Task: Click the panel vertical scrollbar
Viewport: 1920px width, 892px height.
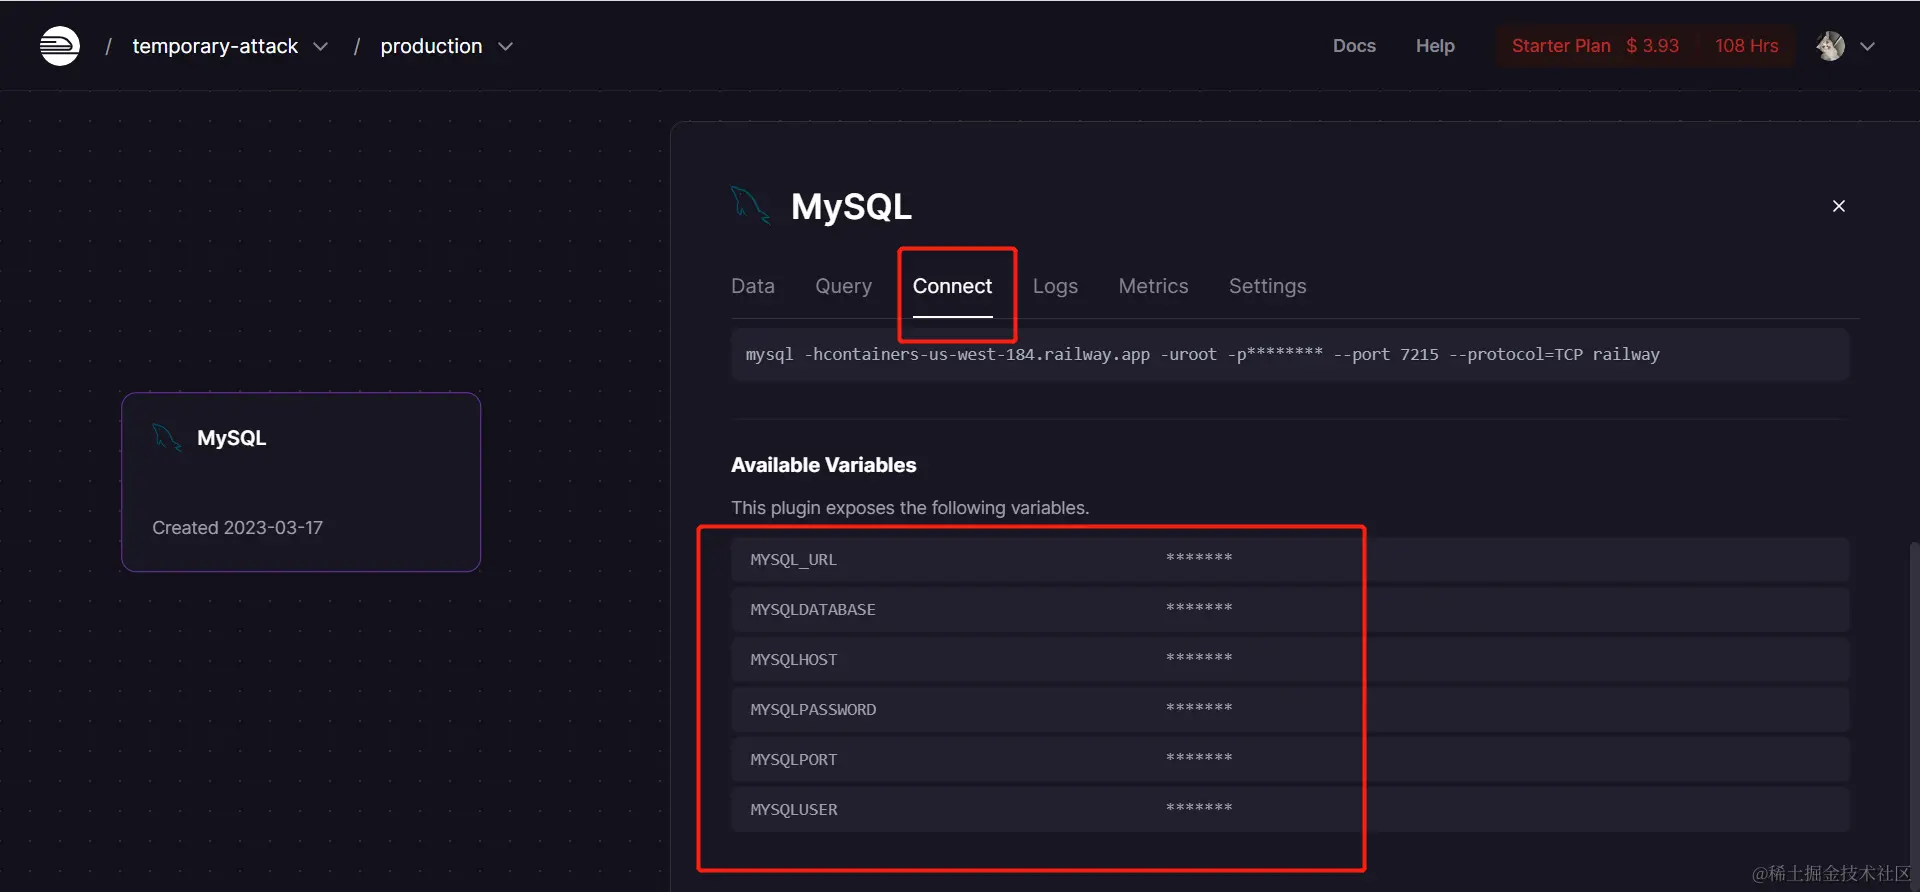Action: (1914, 716)
